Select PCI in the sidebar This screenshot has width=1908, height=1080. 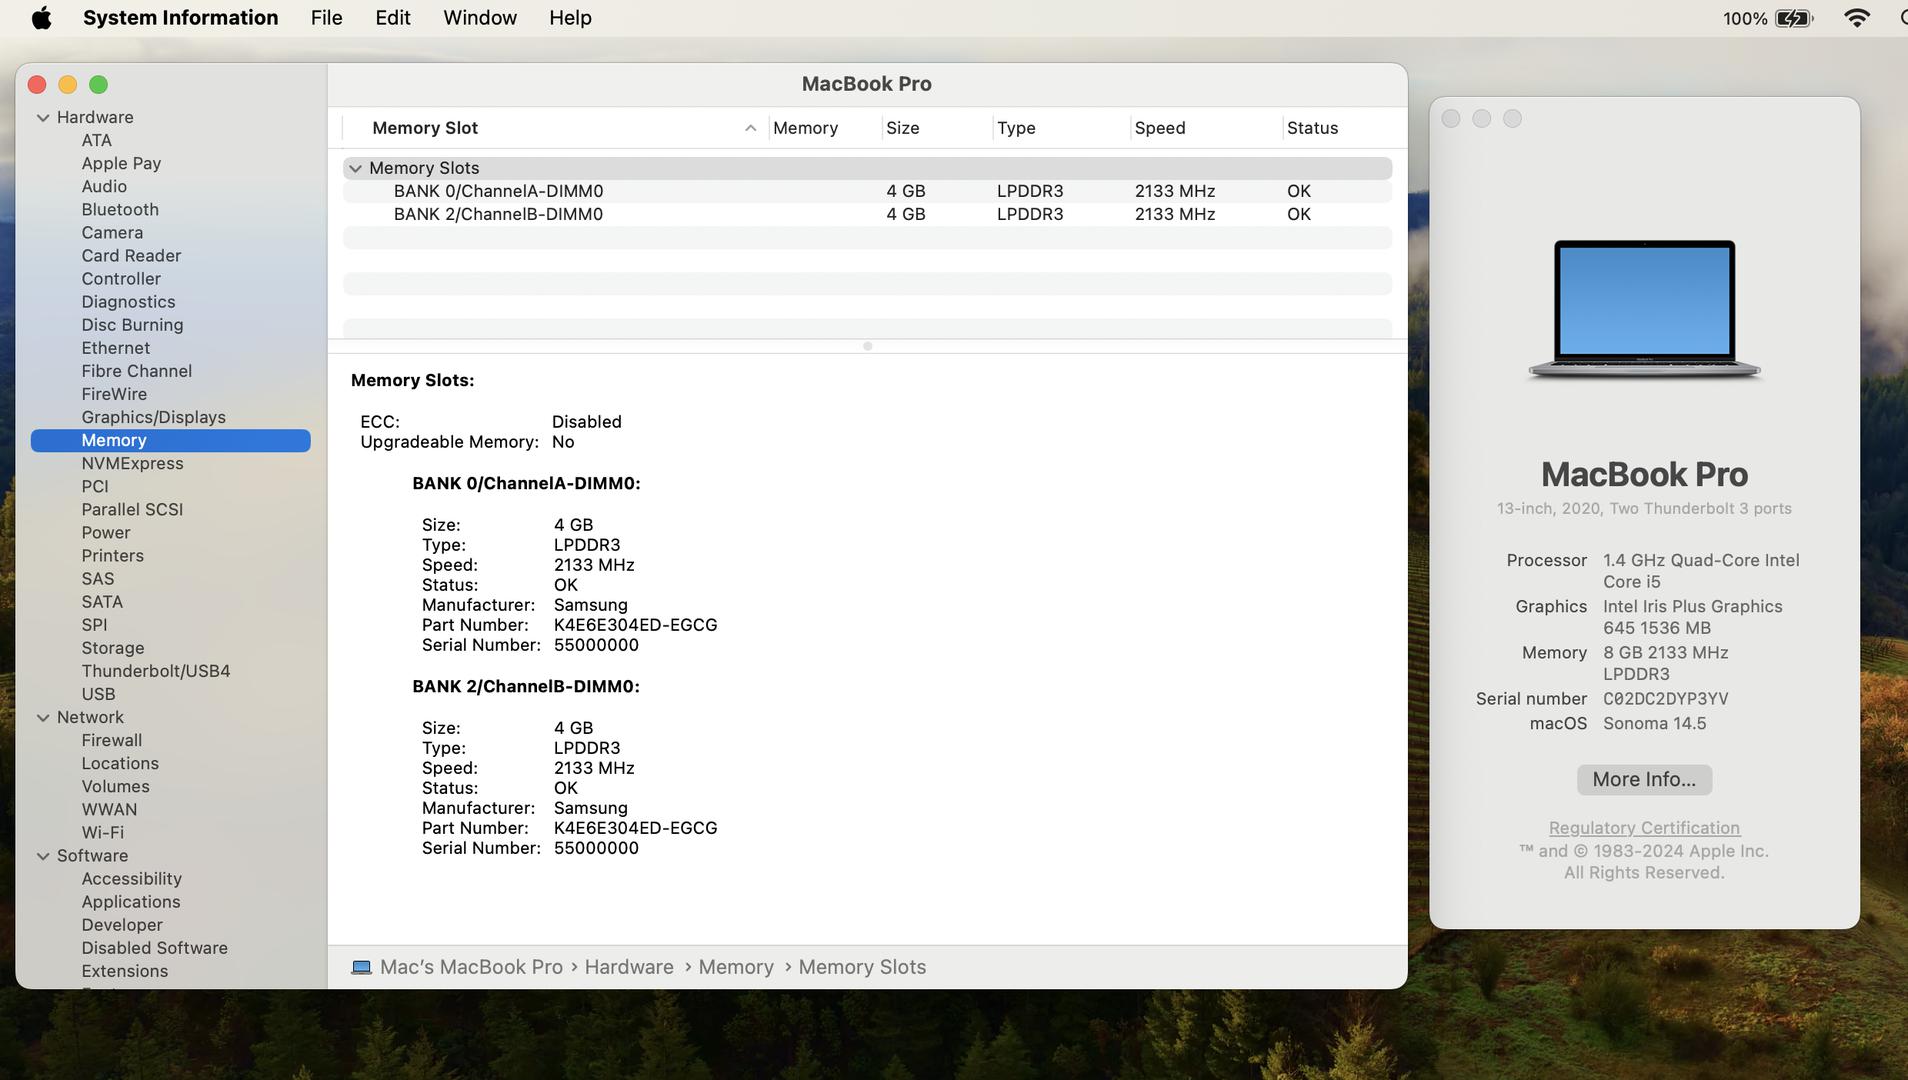tap(95, 487)
